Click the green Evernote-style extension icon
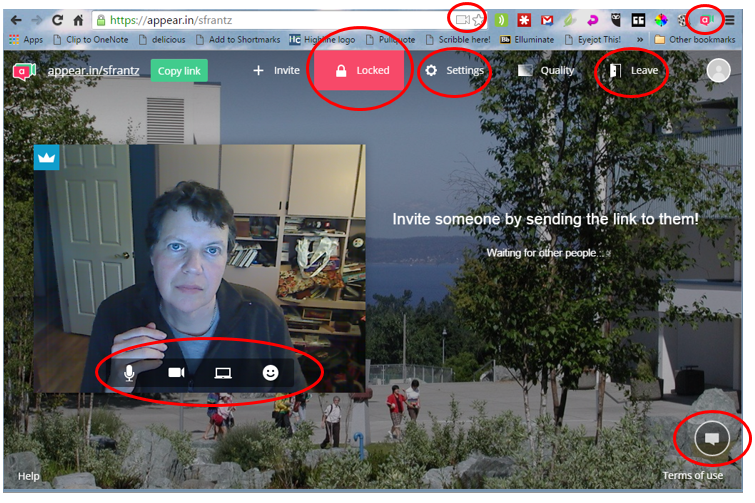755x503 pixels. tap(501, 20)
